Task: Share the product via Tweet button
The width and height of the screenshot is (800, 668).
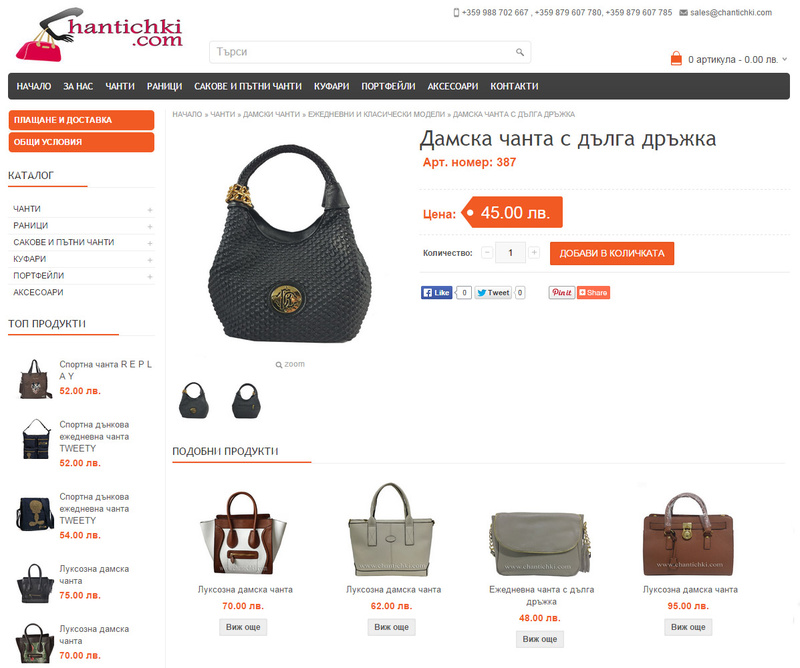Action: (493, 292)
